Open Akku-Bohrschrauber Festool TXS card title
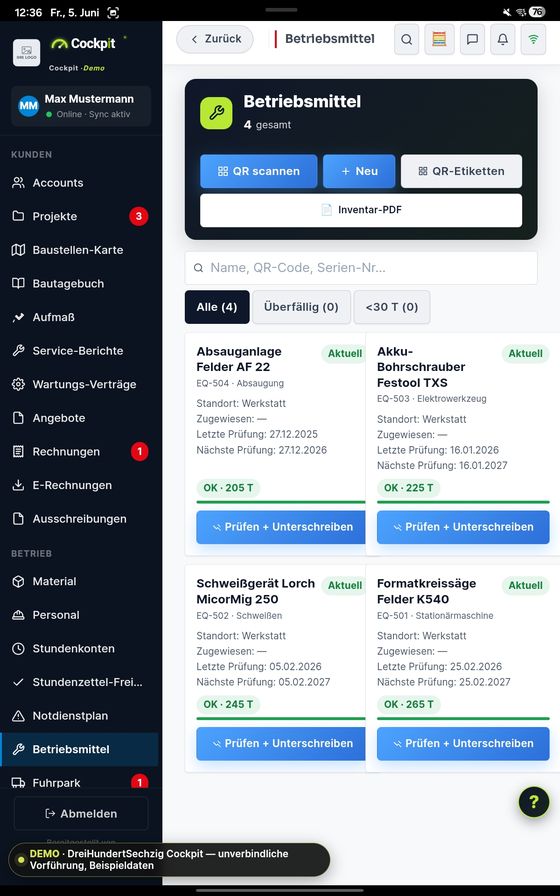This screenshot has width=560, height=896. point(421,367)
